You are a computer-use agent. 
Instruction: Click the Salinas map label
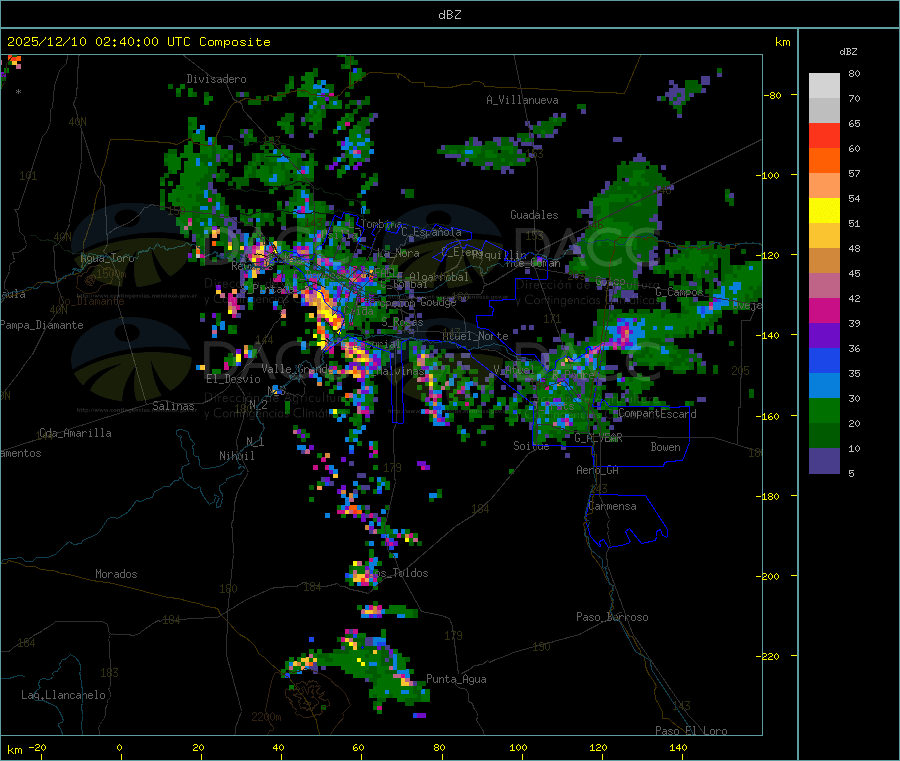173,406
